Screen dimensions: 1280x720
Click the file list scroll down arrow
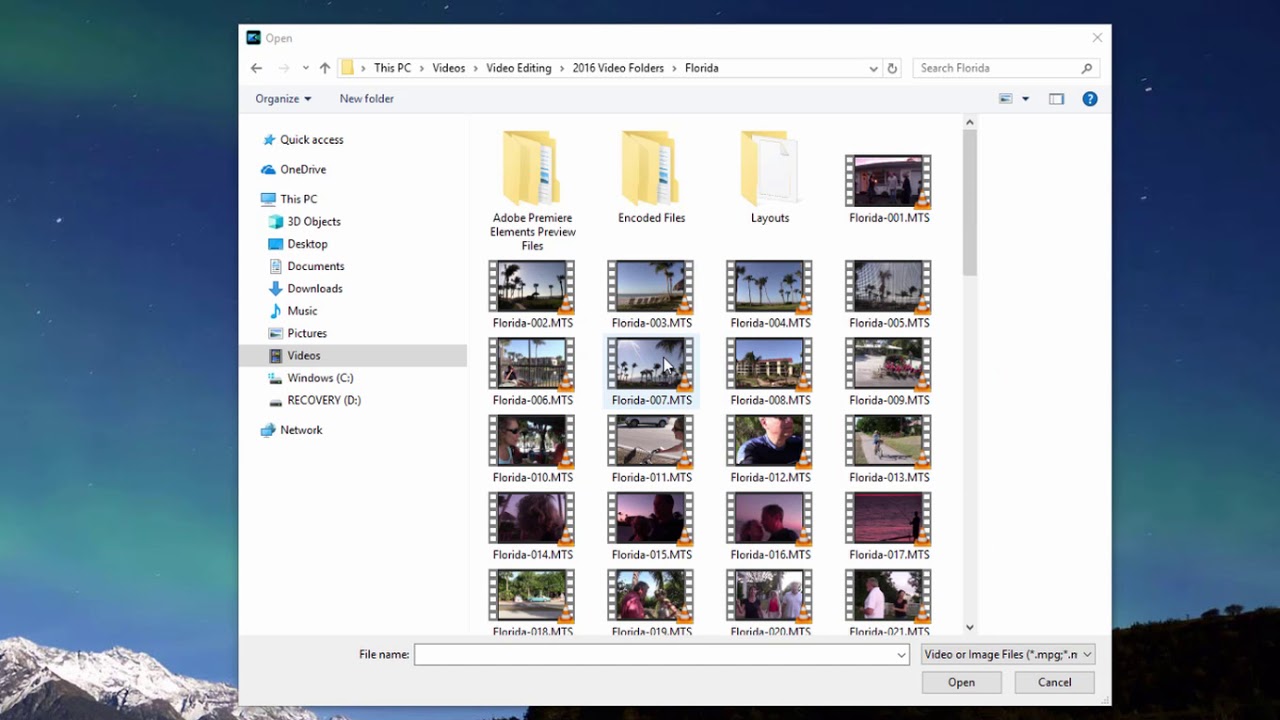969,627
